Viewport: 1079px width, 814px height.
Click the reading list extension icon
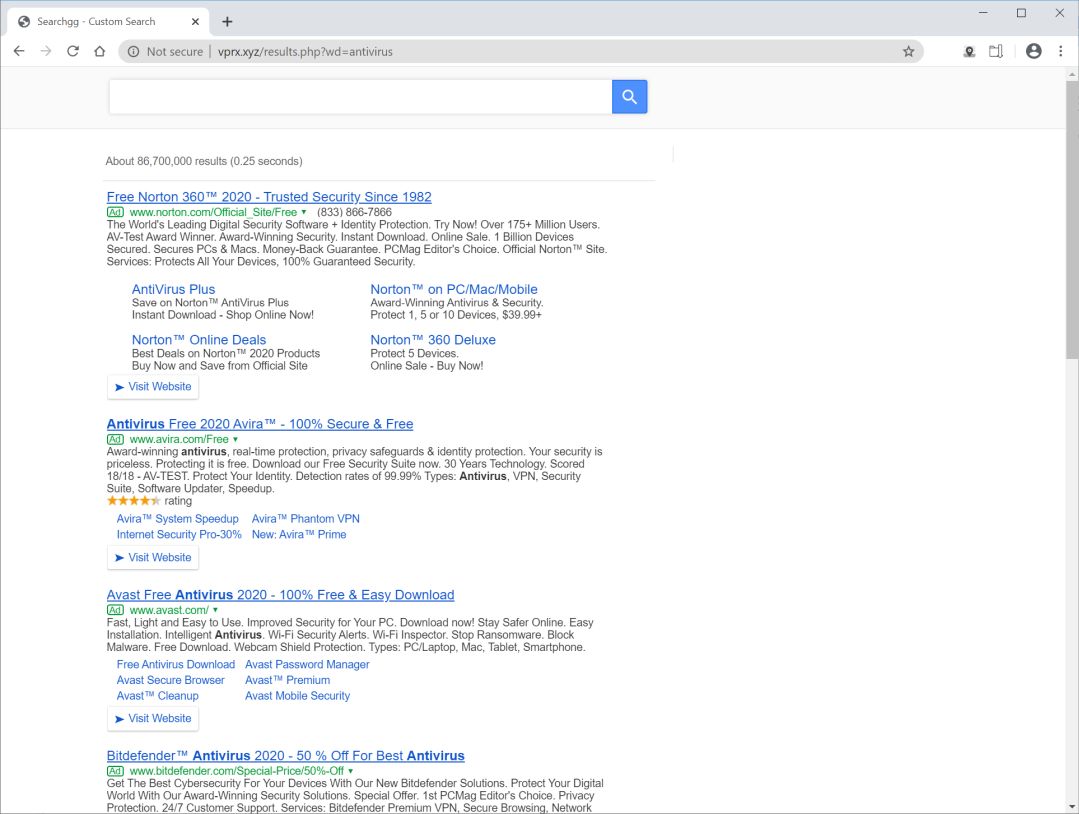click(x=996, y=52)
